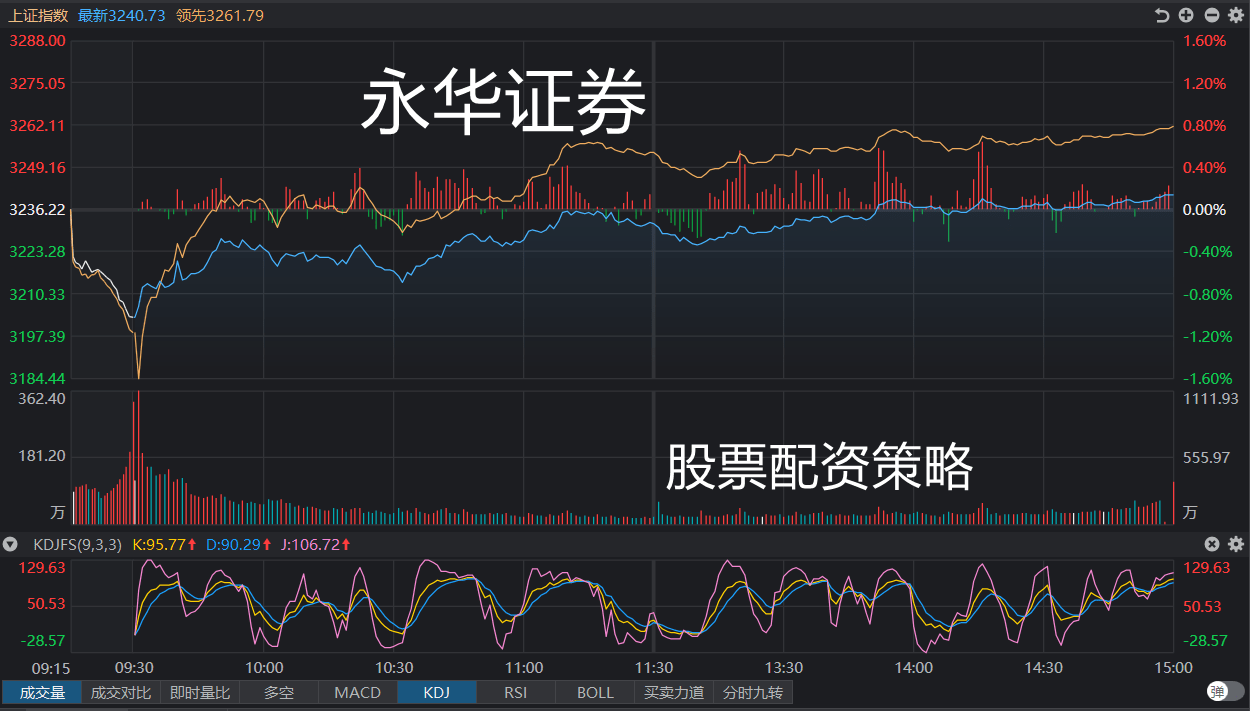
Task: Close the KDJ indicator panel
Action: coord(1212,544)
